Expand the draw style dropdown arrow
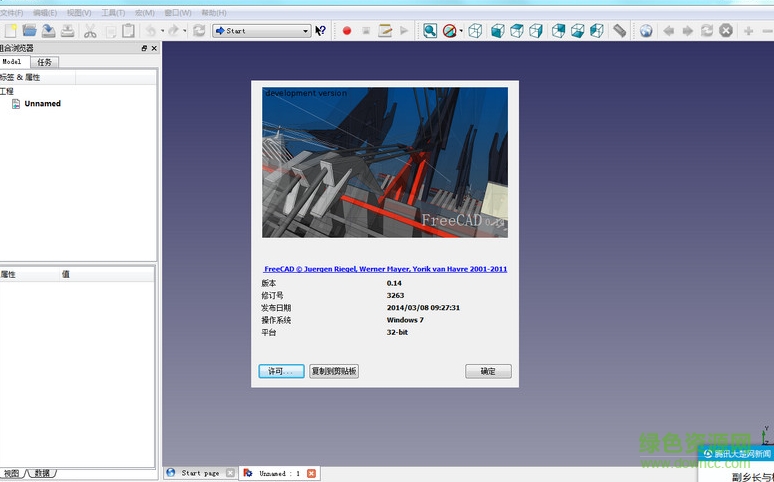Image resolution: width=774 pixels, height=482 pixels. pyautogui.click(x=461, y=31)
